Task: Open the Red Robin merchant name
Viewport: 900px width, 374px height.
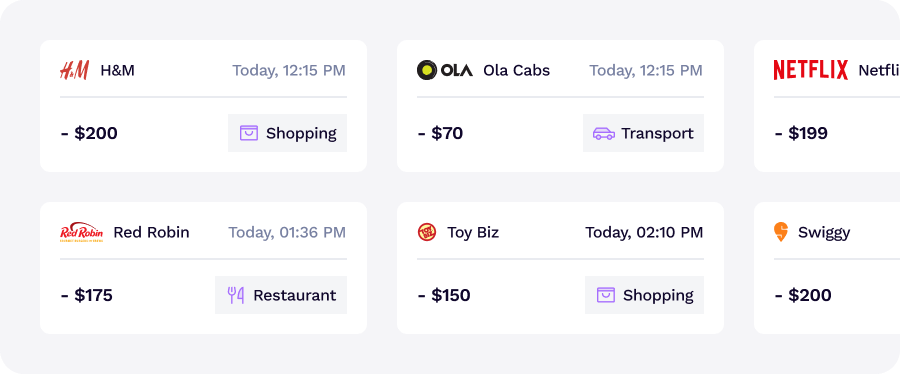Action: coord(152,232)
